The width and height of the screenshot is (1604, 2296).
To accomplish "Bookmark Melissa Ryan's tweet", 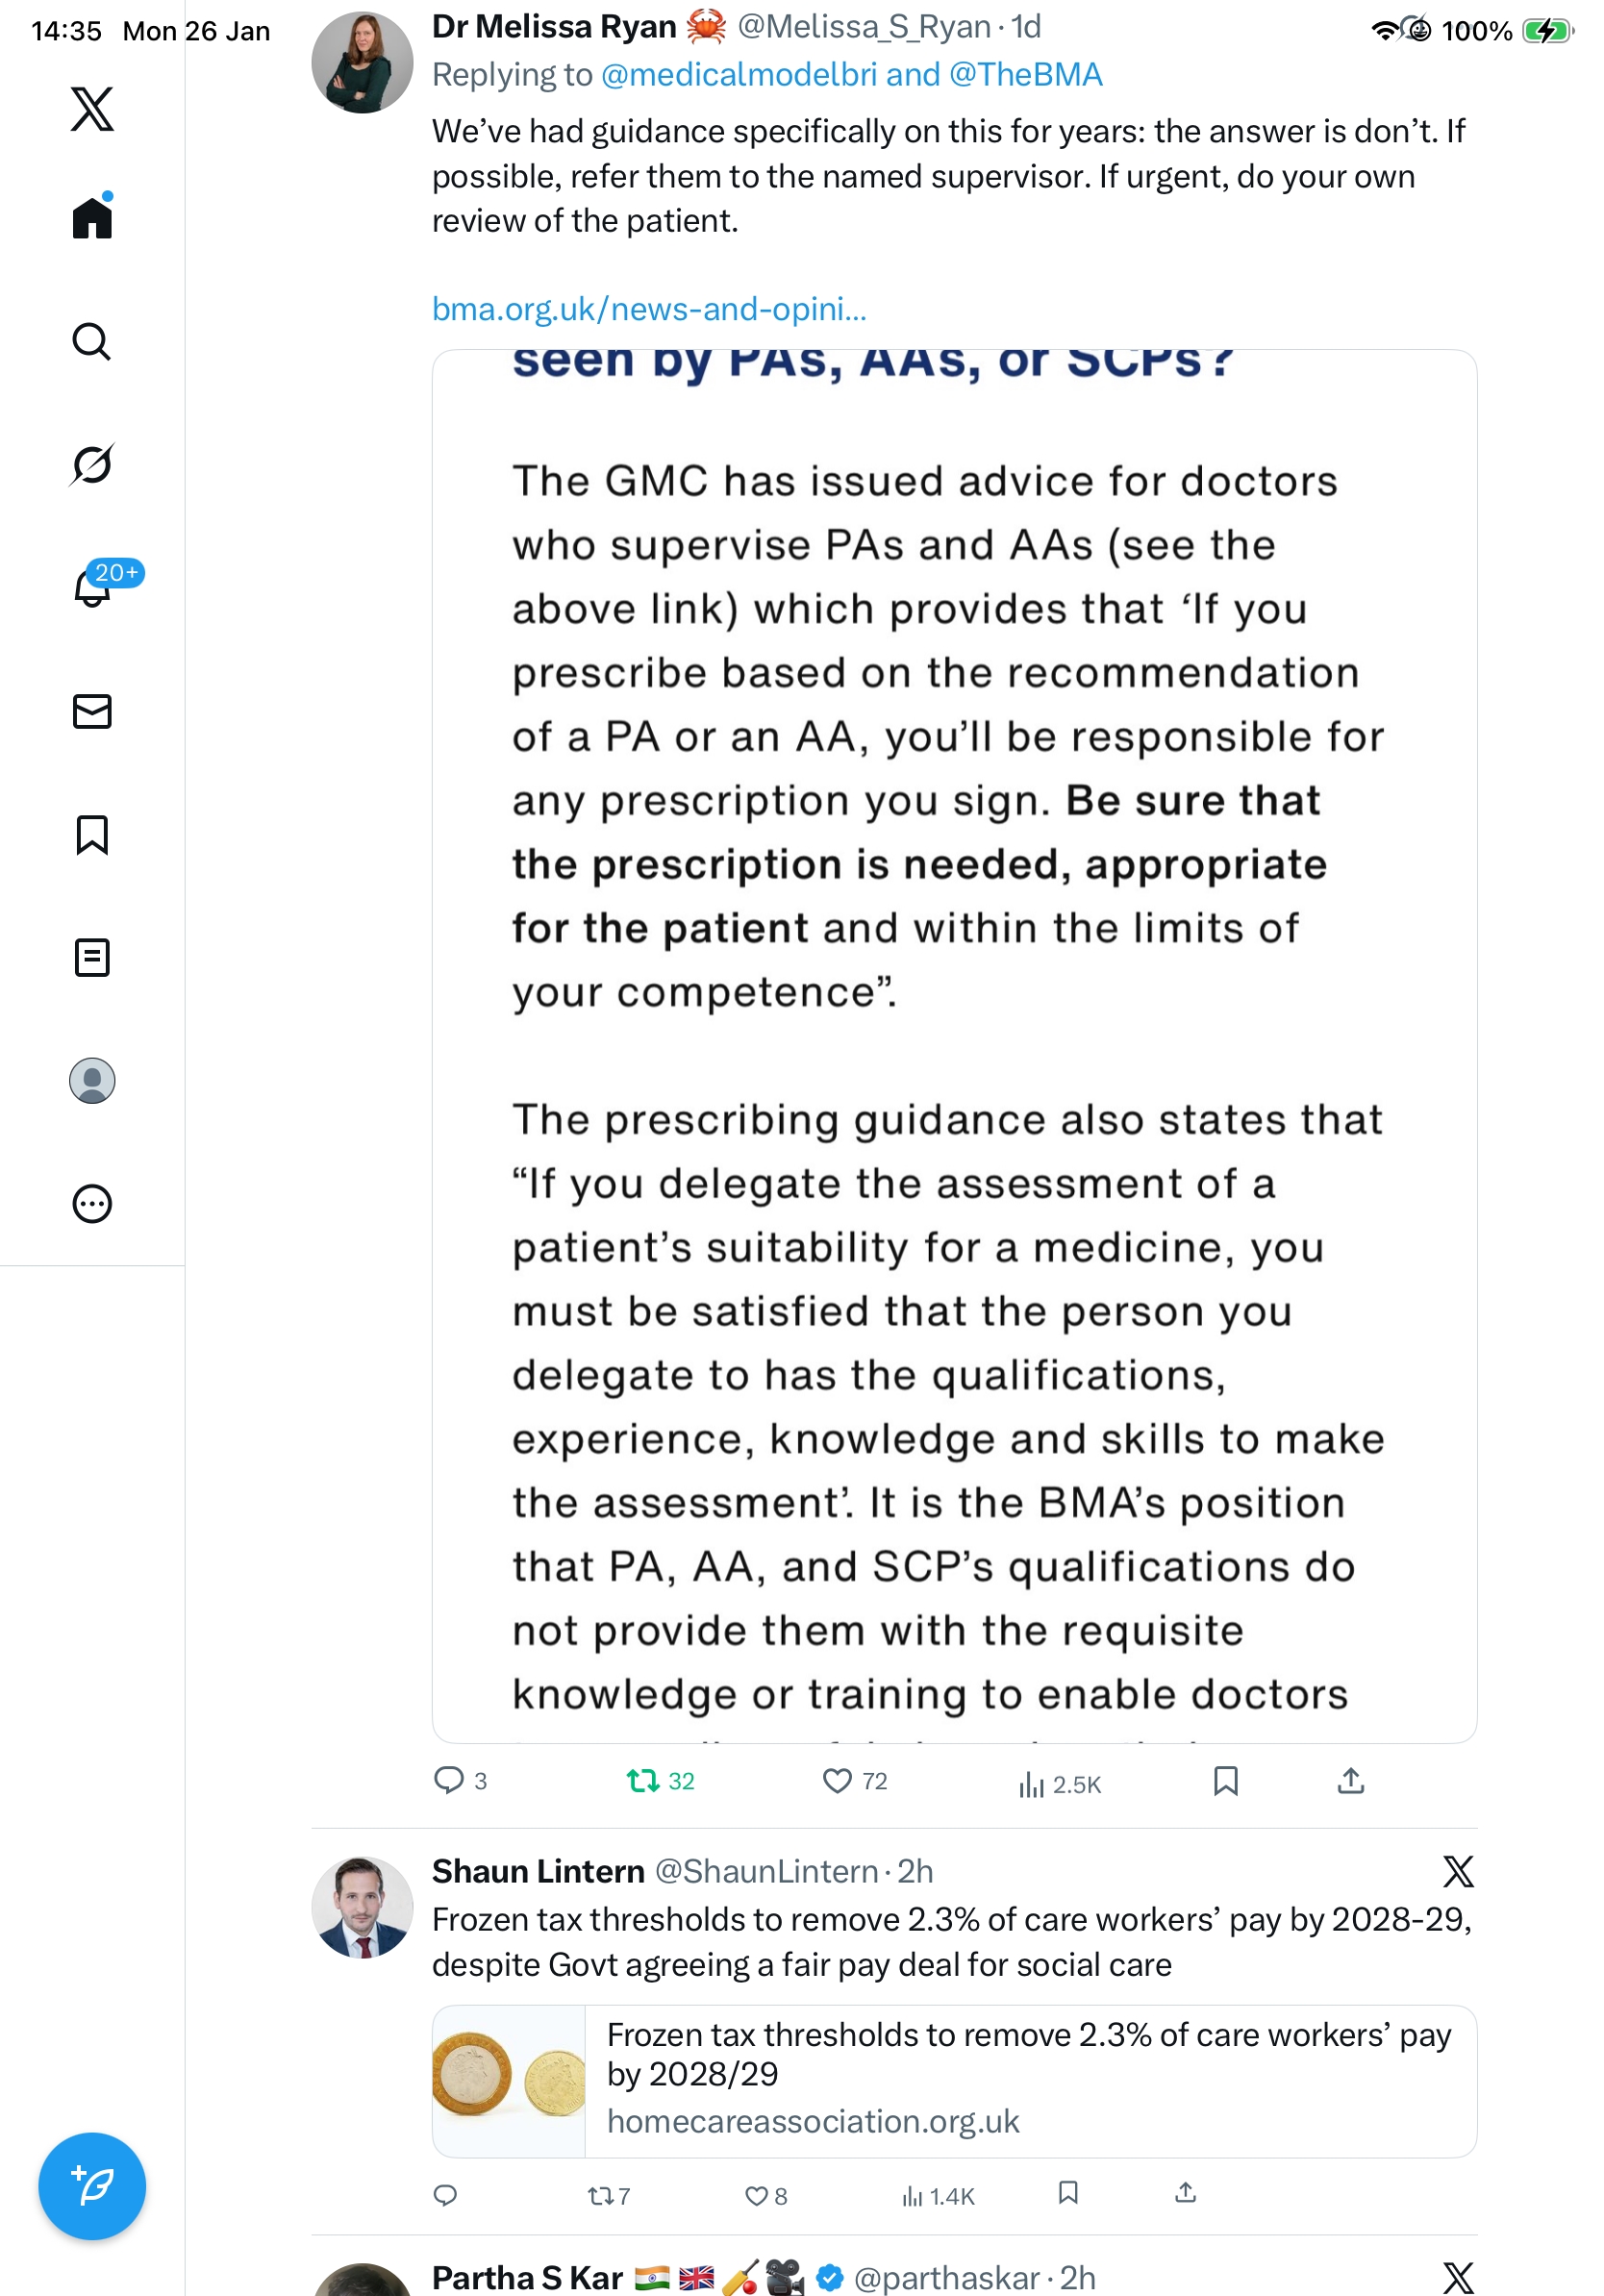I will pos(1225,1780).
